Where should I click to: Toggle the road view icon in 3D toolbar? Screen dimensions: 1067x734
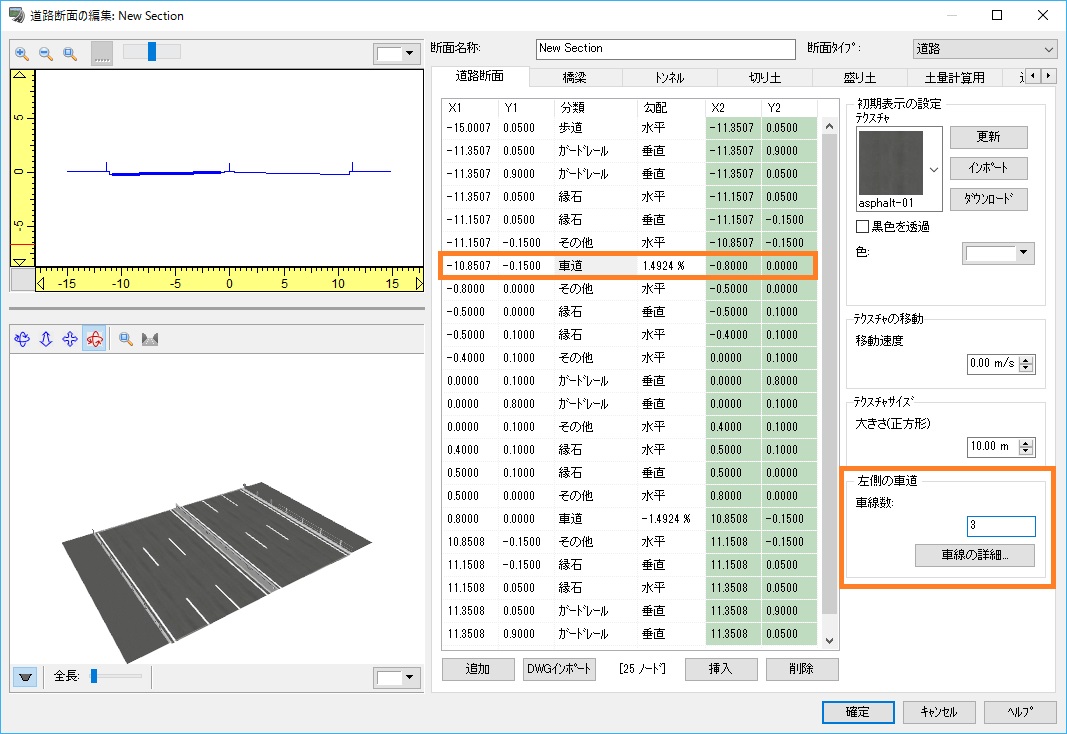click(x=151, y=339)
